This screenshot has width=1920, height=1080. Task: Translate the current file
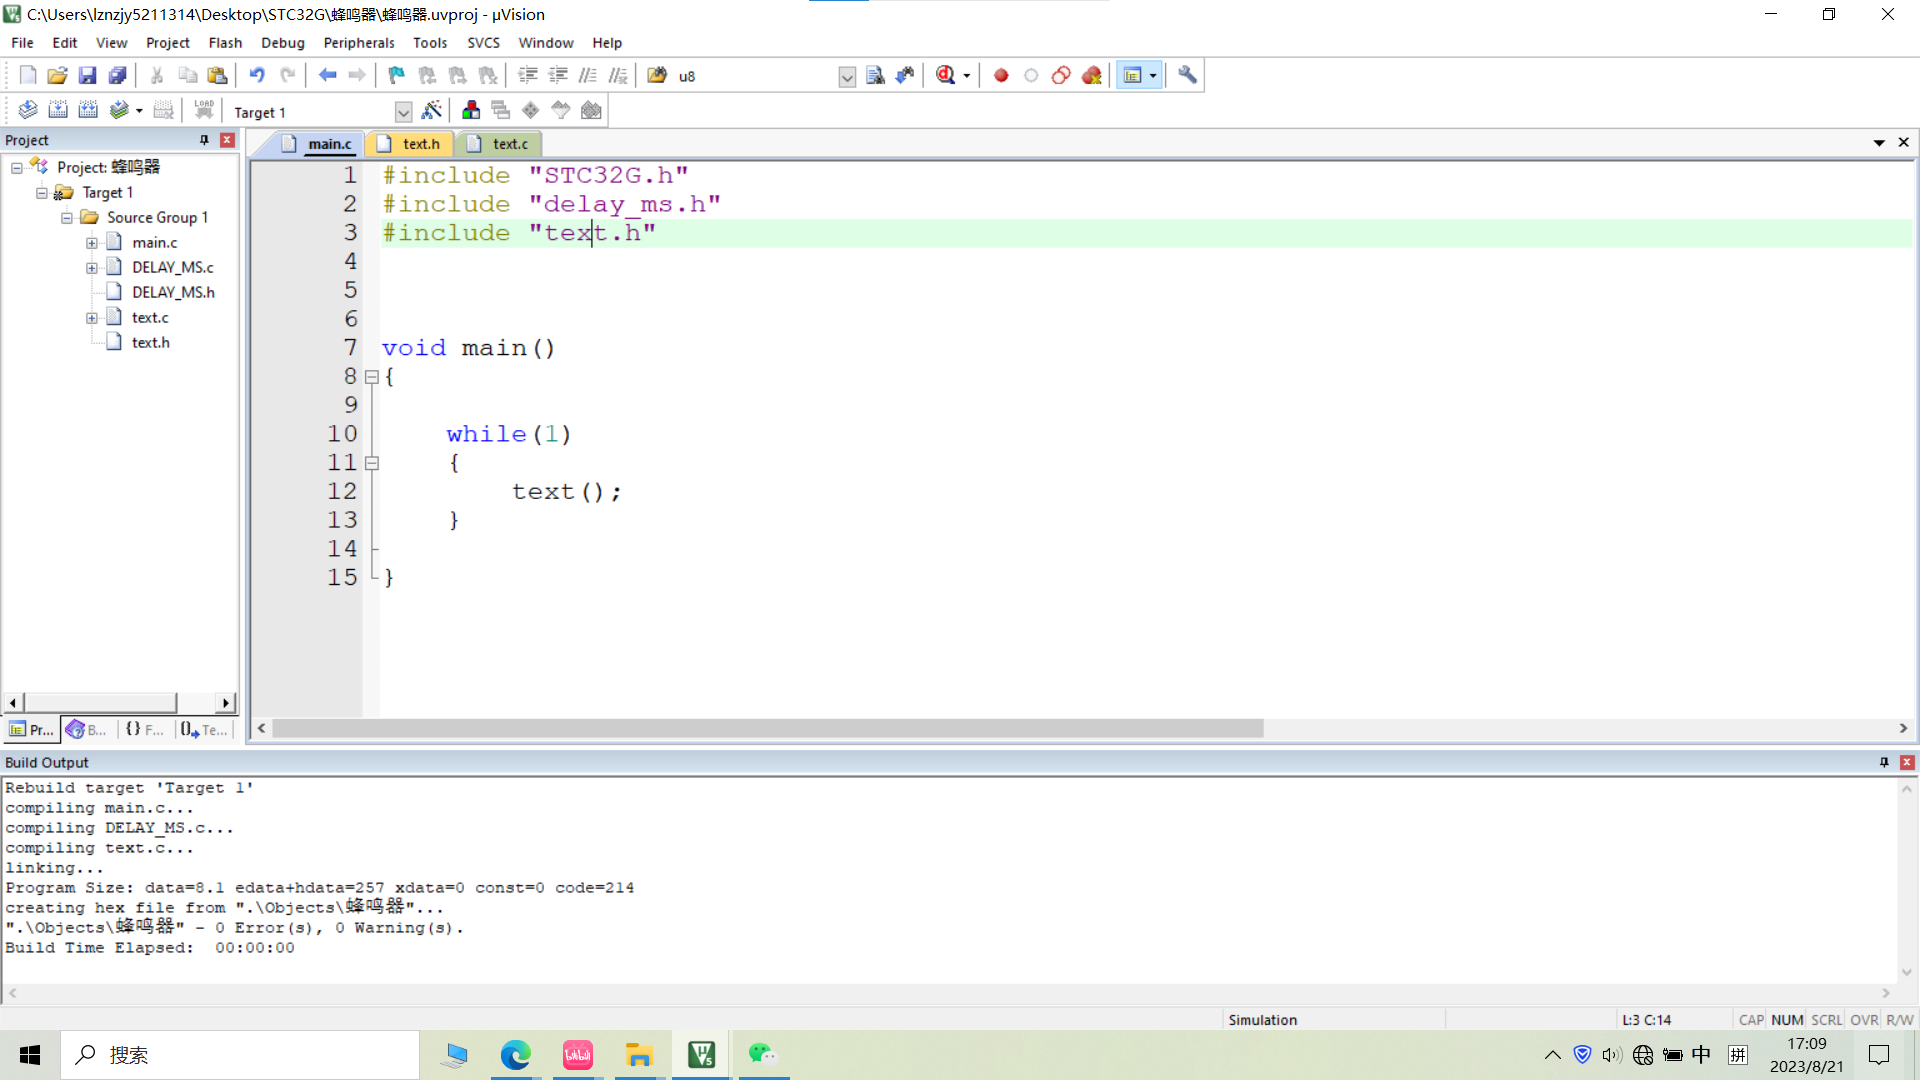28,110
